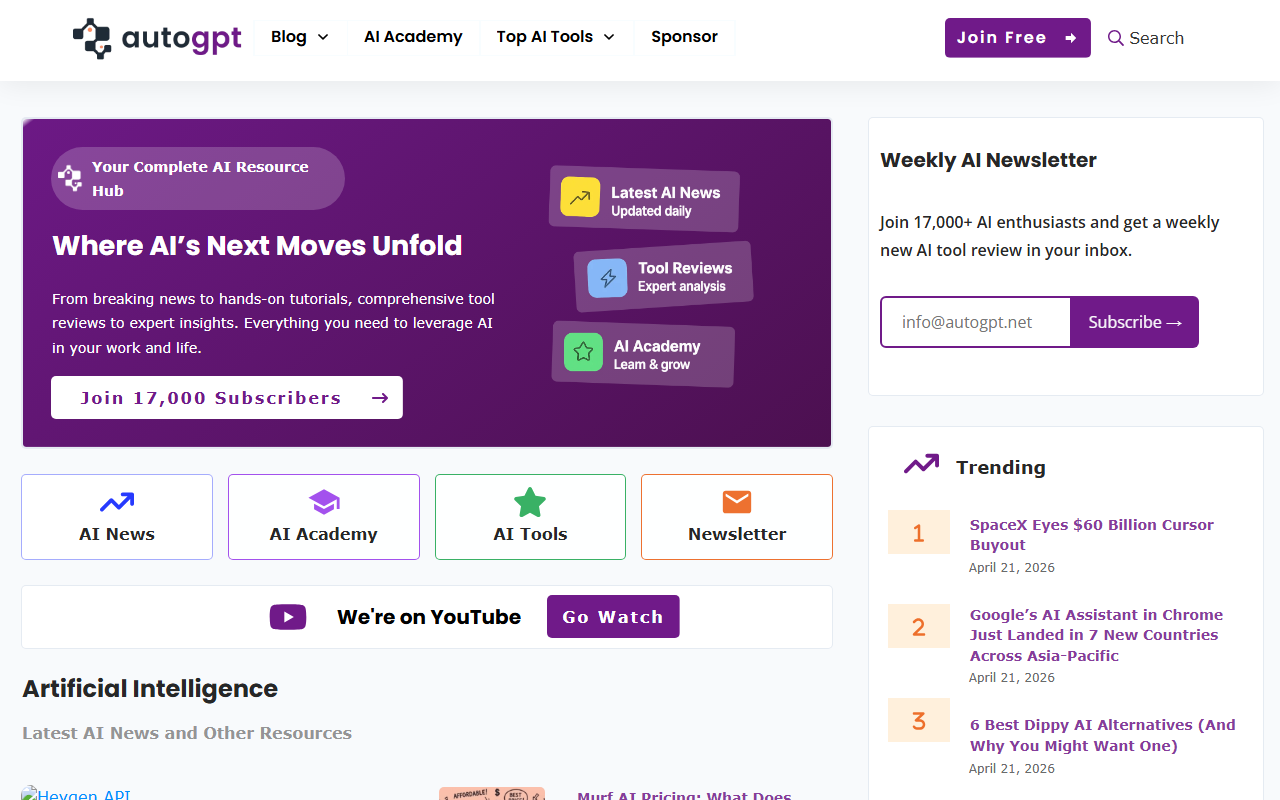Click the Trending purple arrow icon
The height and width of the screenshot is (800, 1280).
(921, 464)
